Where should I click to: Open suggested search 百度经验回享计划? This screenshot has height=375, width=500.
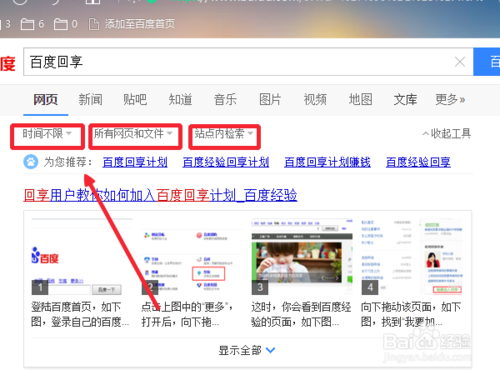click(x=226, y=162)
